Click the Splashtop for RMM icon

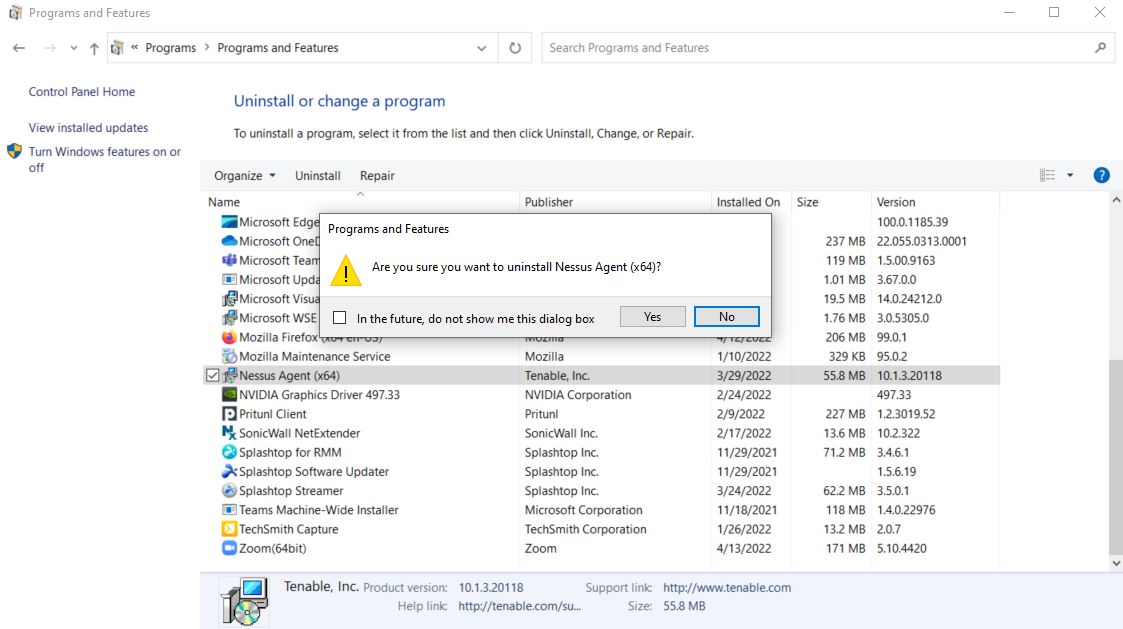[x=229, y=452]
